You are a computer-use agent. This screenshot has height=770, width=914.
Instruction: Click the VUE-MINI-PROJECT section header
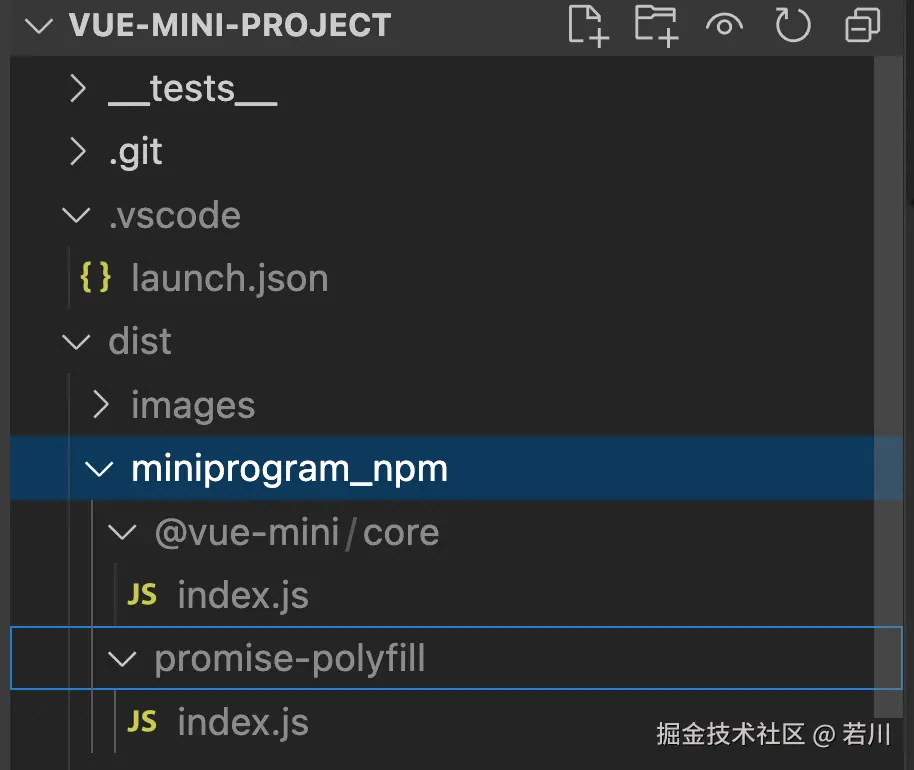point(230,27)
